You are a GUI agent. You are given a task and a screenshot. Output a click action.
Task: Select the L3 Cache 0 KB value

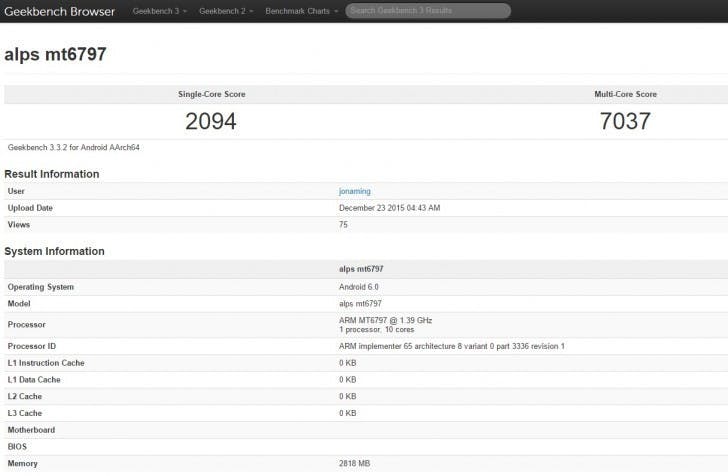pyautogui.click(x=347, y=413)
